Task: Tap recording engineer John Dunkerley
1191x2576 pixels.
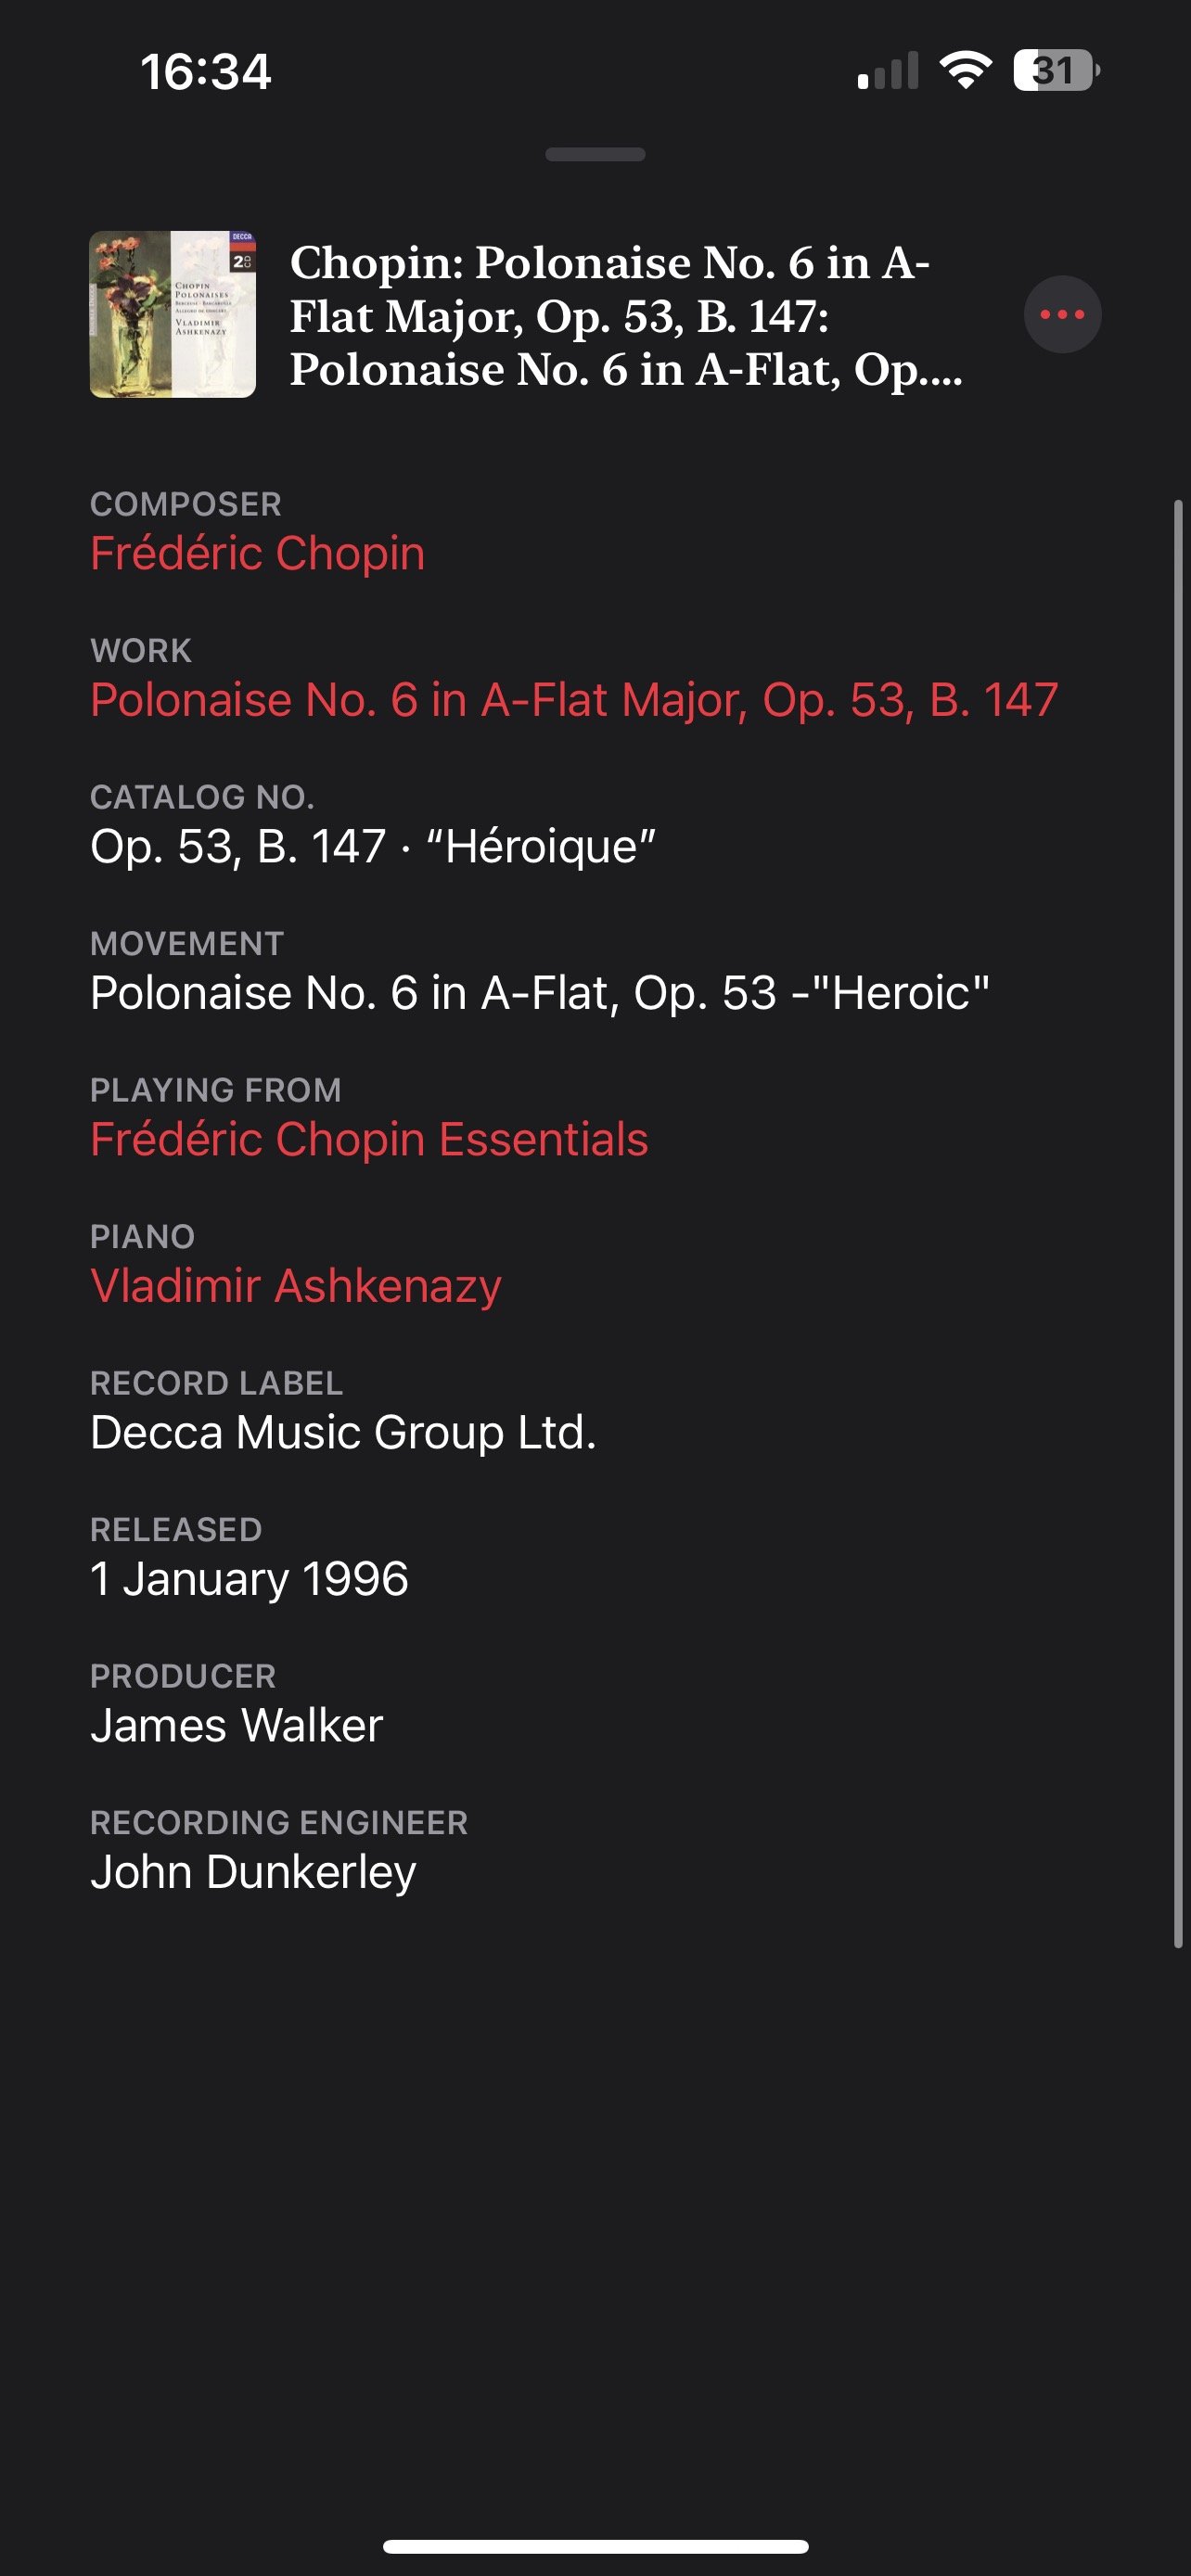Action: pos(253,1871)
